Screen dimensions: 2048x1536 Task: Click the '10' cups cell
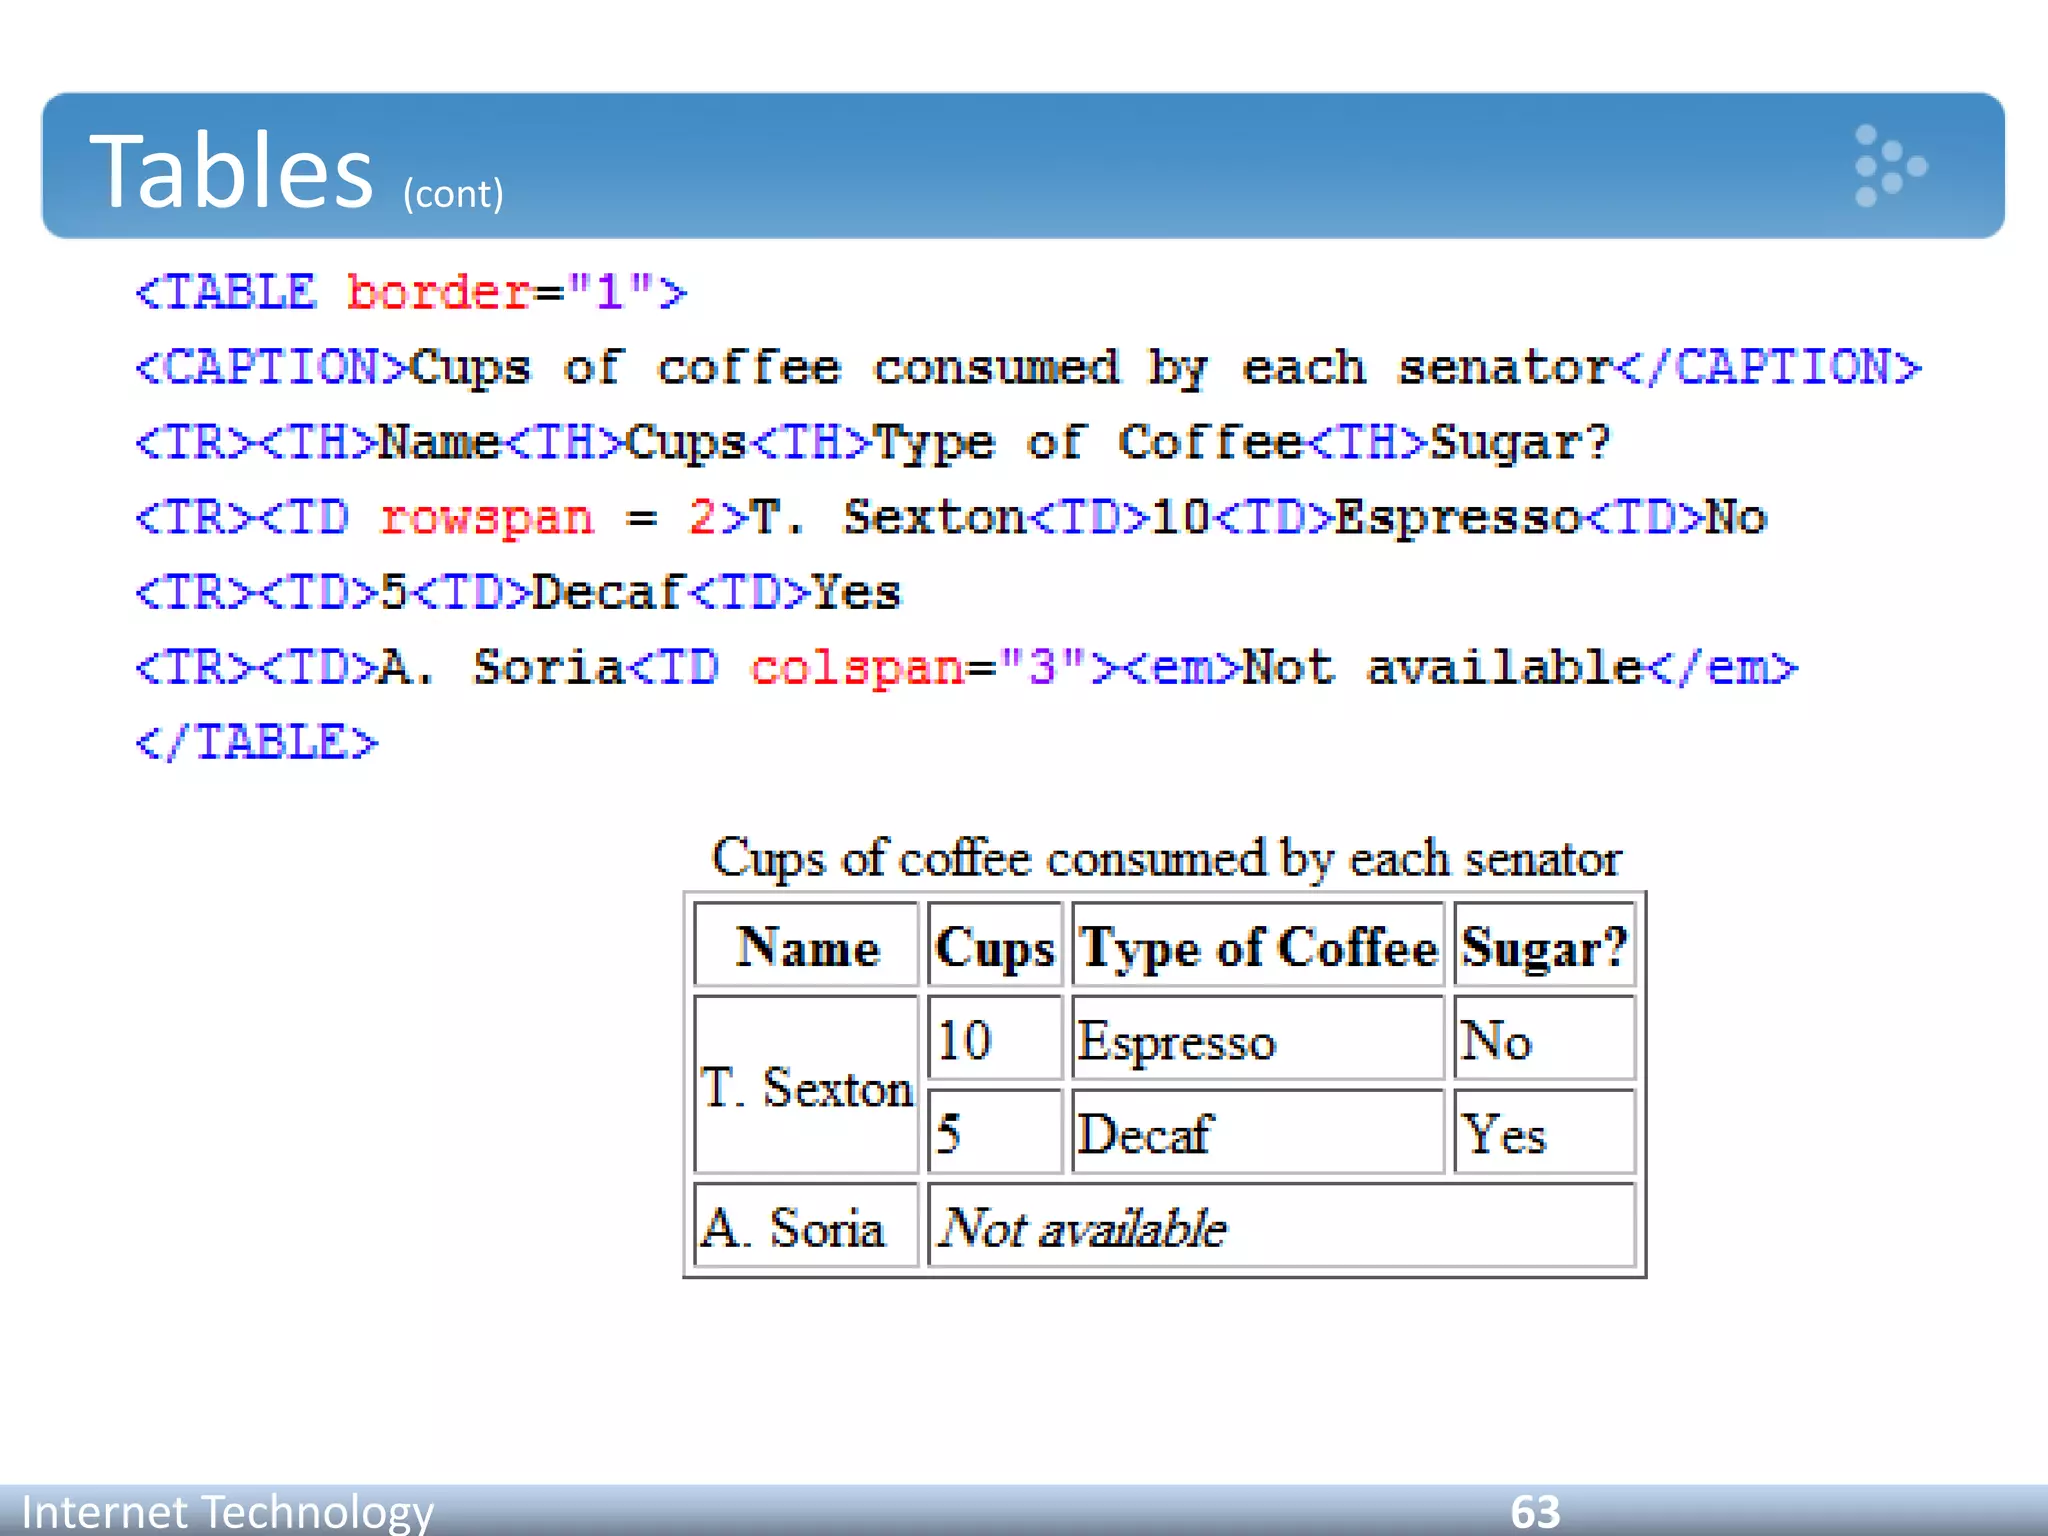click(x=995, y=1038)
